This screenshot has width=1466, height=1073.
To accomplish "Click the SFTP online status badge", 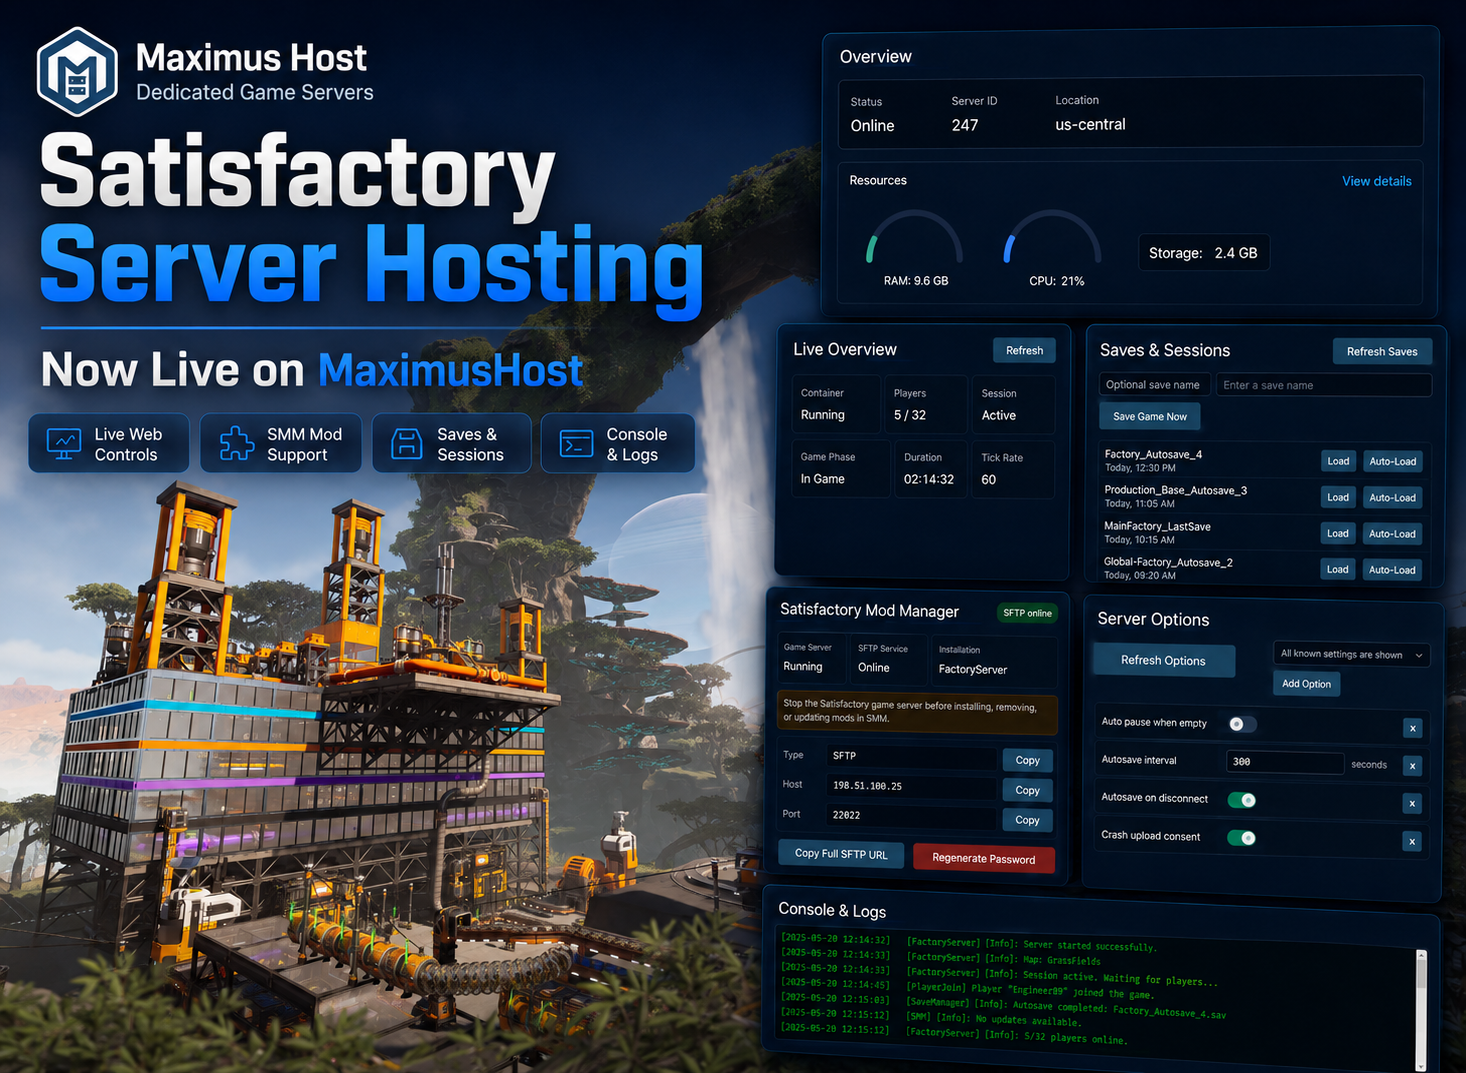I will pyautogui.click(x=1027, y=613).
